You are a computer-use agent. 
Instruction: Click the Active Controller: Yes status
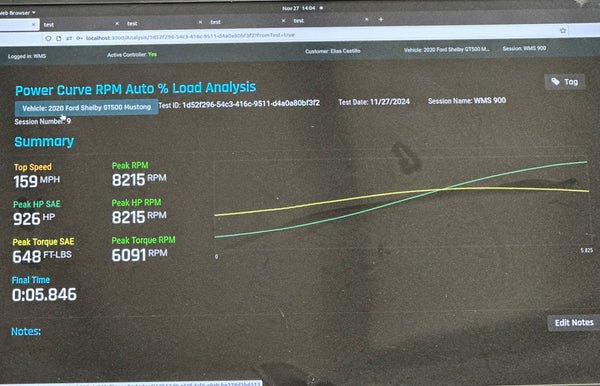pyautogui.click(x=132, y=55)
